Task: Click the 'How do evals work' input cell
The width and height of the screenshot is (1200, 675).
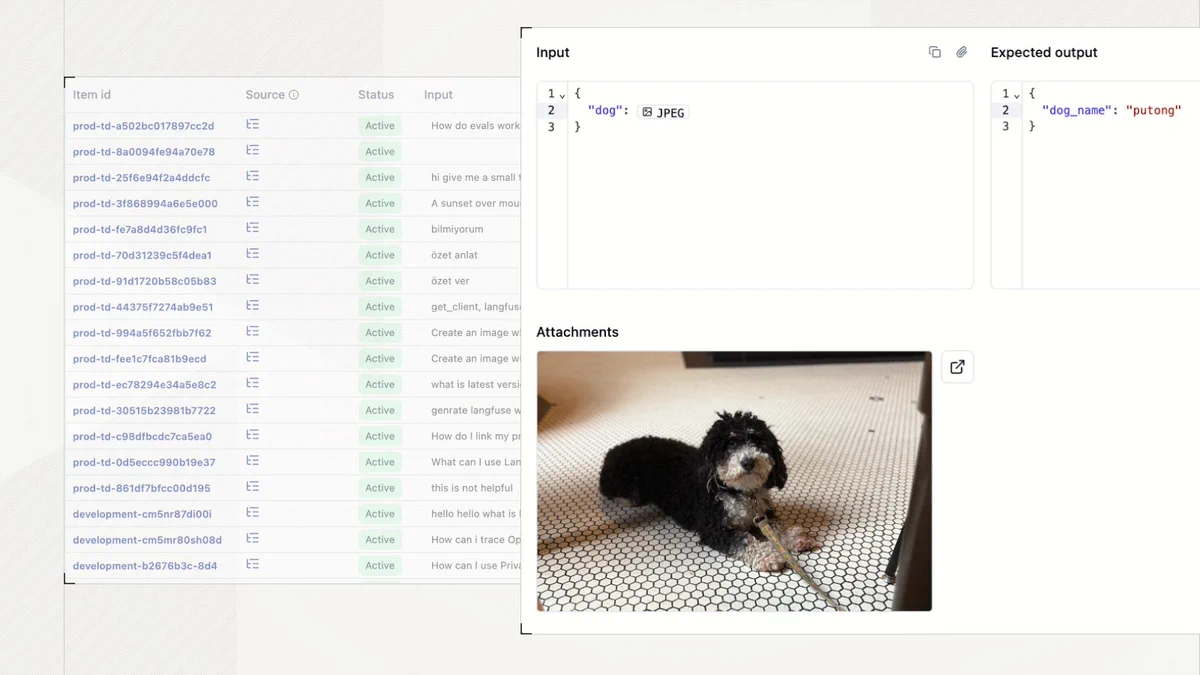Action: [475, 126]
